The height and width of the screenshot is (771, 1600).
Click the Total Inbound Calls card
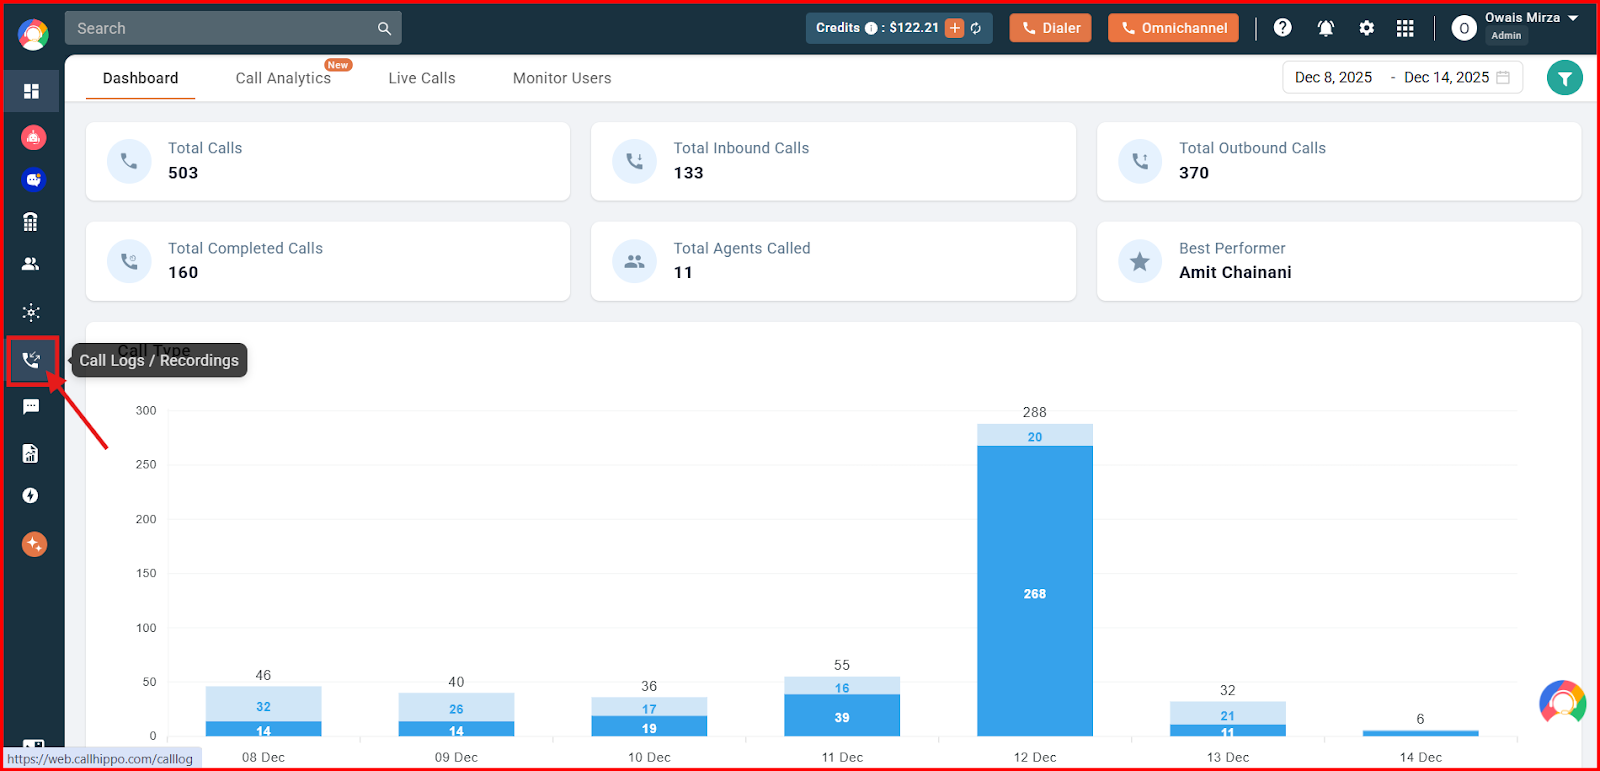(833, 161)
